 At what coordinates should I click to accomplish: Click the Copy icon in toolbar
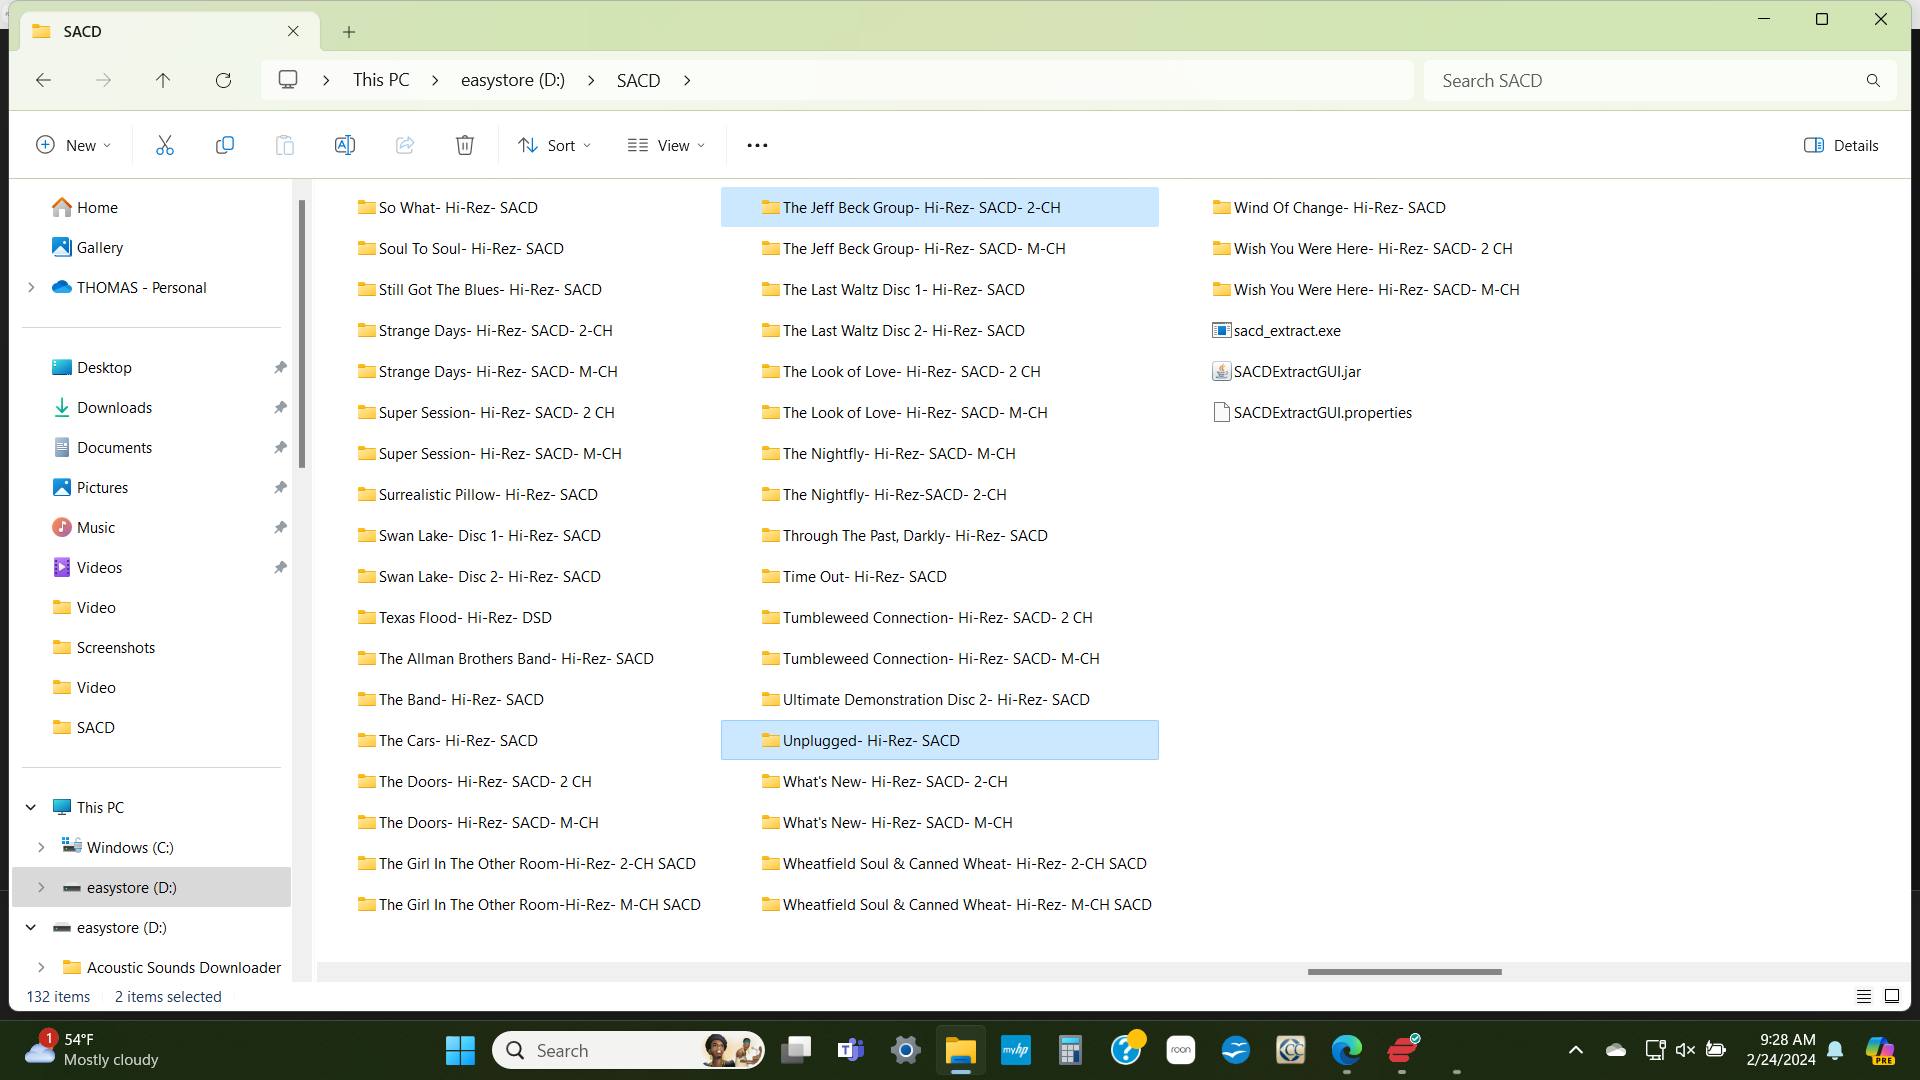(225, 145)
